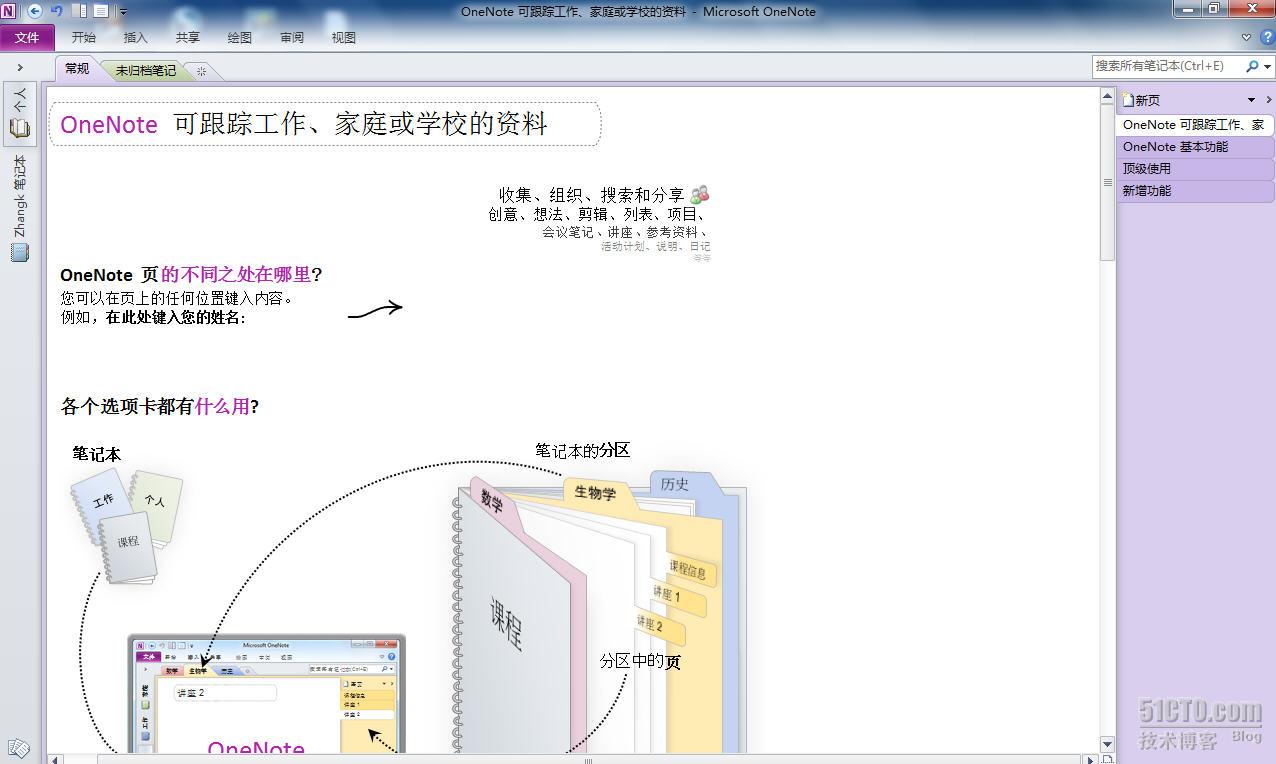Open the search scope dropdown arrow

click(1268, 66)
